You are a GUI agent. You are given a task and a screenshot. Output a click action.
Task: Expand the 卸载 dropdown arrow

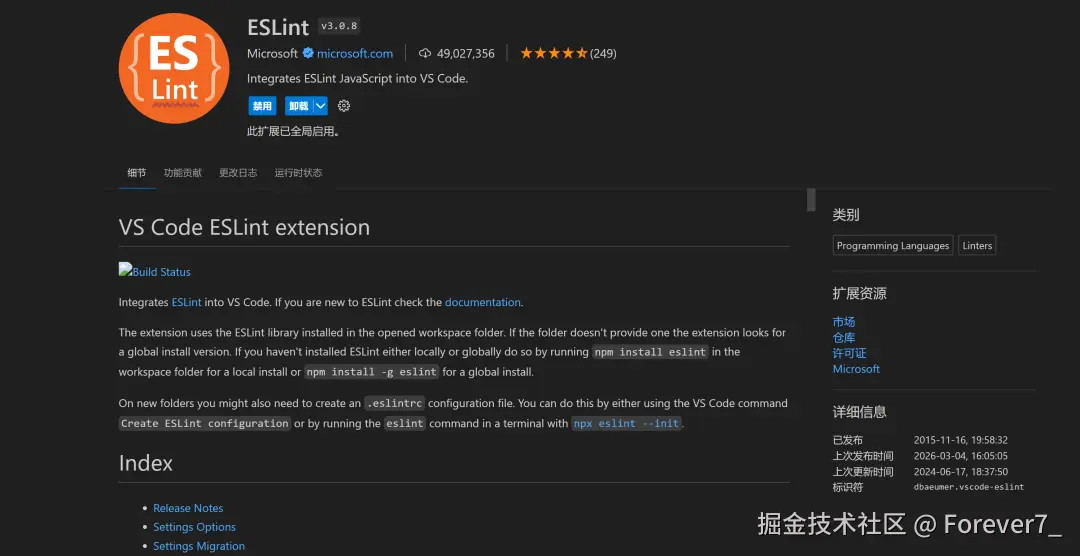[x=320, y=106]
